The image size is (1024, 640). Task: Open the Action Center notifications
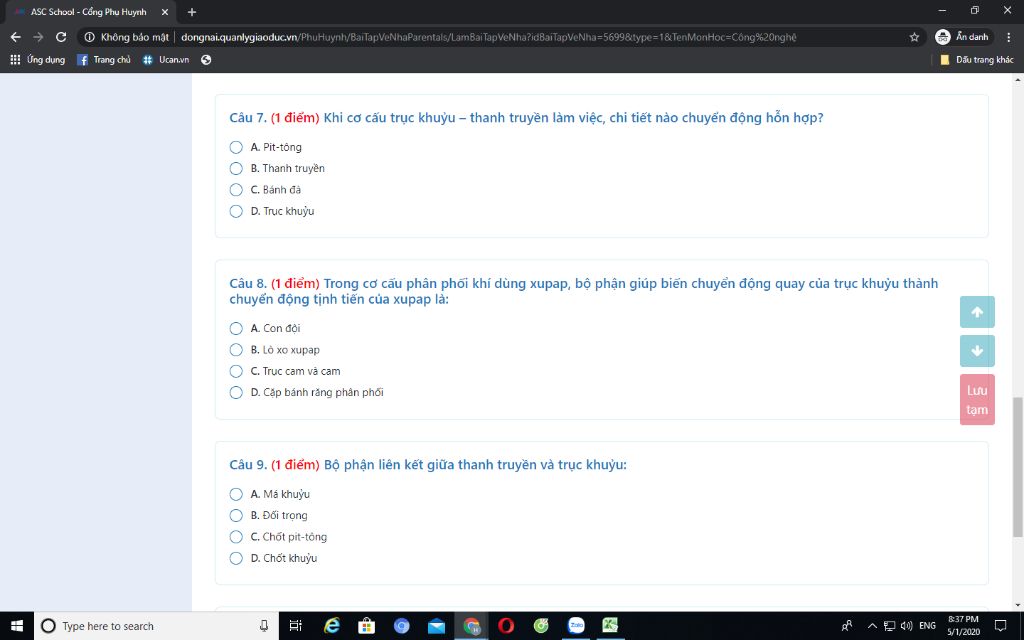(x=1001, y=626)
